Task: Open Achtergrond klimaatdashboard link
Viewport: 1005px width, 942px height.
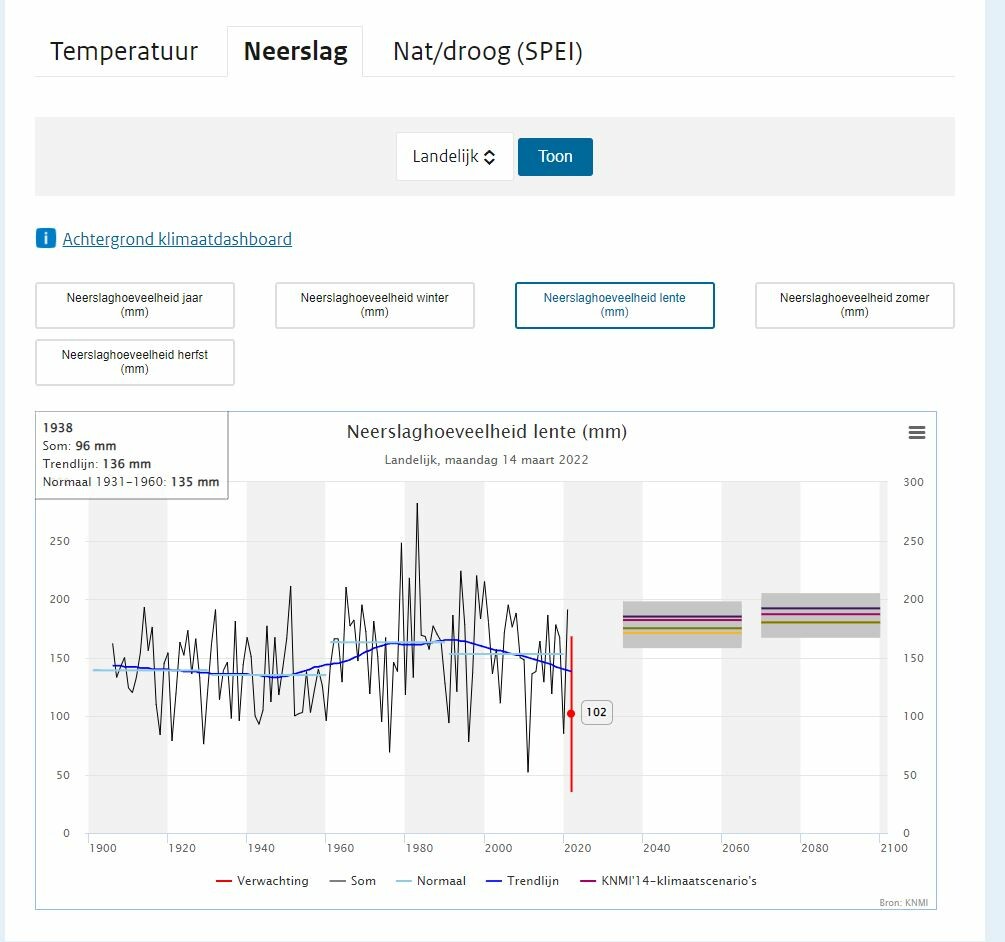Action: point(177,239)
